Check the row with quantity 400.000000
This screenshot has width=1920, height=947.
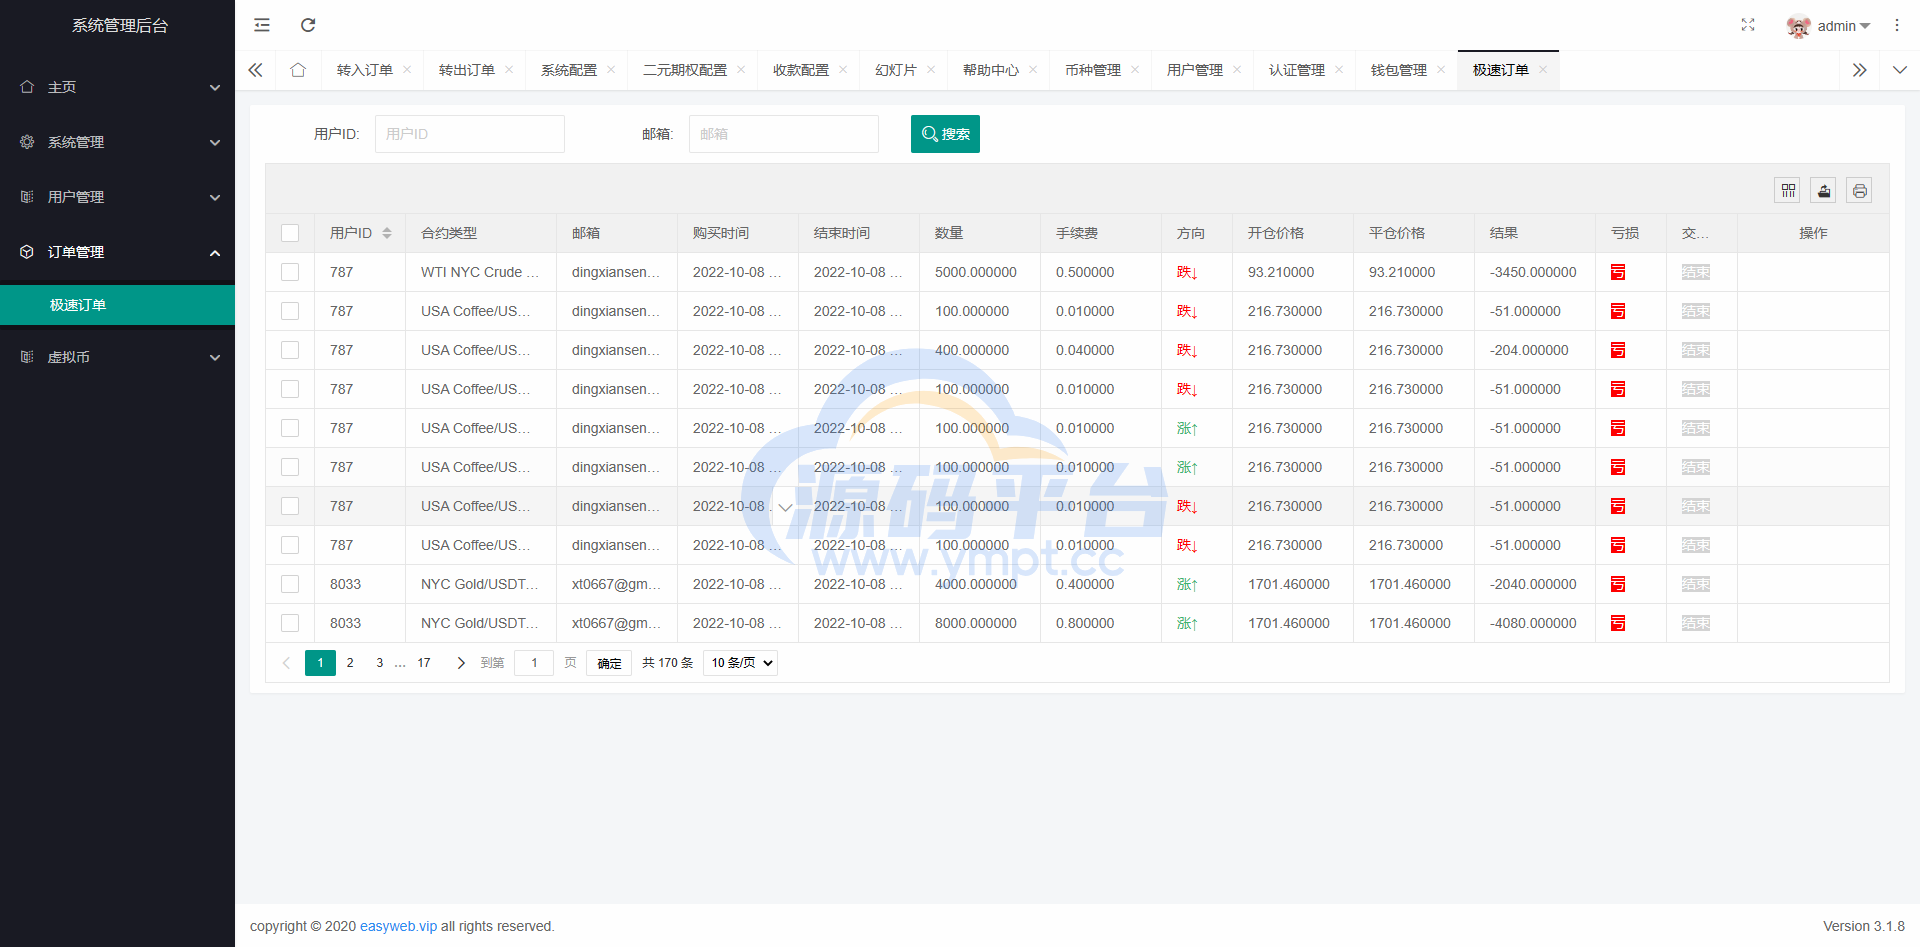(x=290, y=350)
